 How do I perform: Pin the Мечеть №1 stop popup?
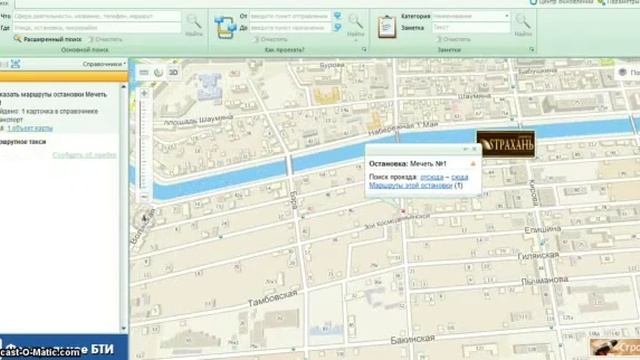pyautogui.click(x=465, y=149)
